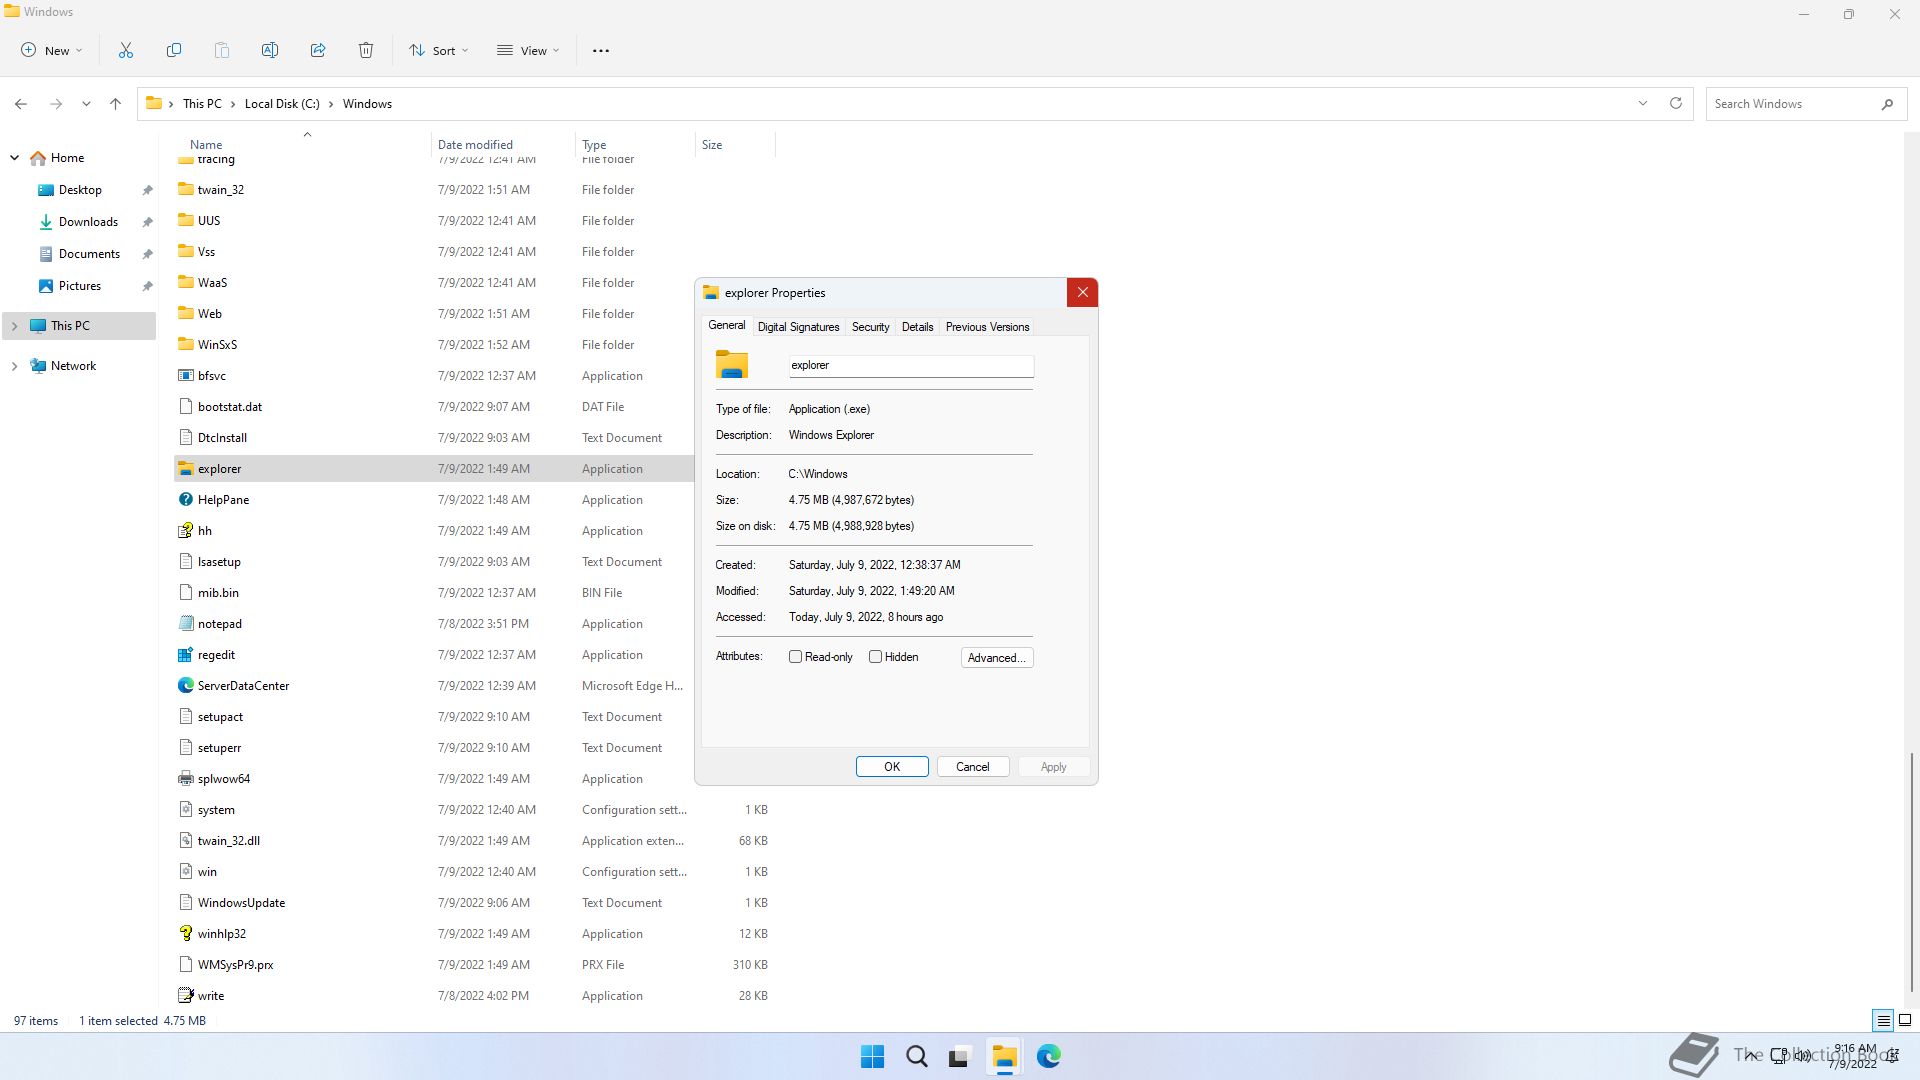The width and height of the screenshot is (1920, 1080).
Task: Select the HelpPane application icon
Action: point(185,500)
